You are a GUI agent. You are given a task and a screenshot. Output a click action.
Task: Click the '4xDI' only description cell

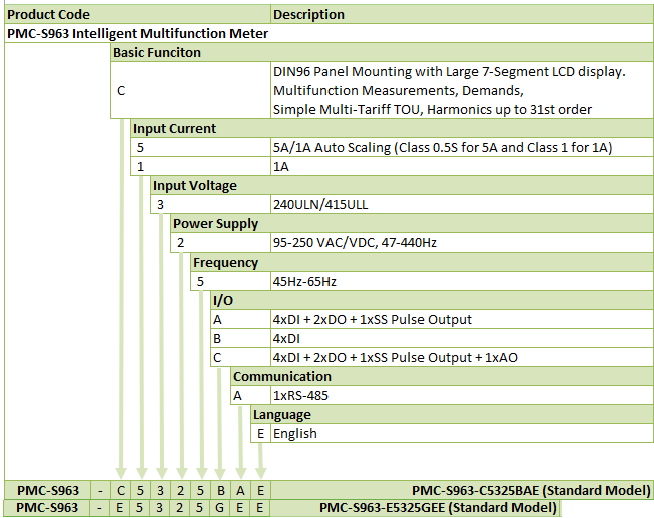pyautogui.click(x=462, y=339)
